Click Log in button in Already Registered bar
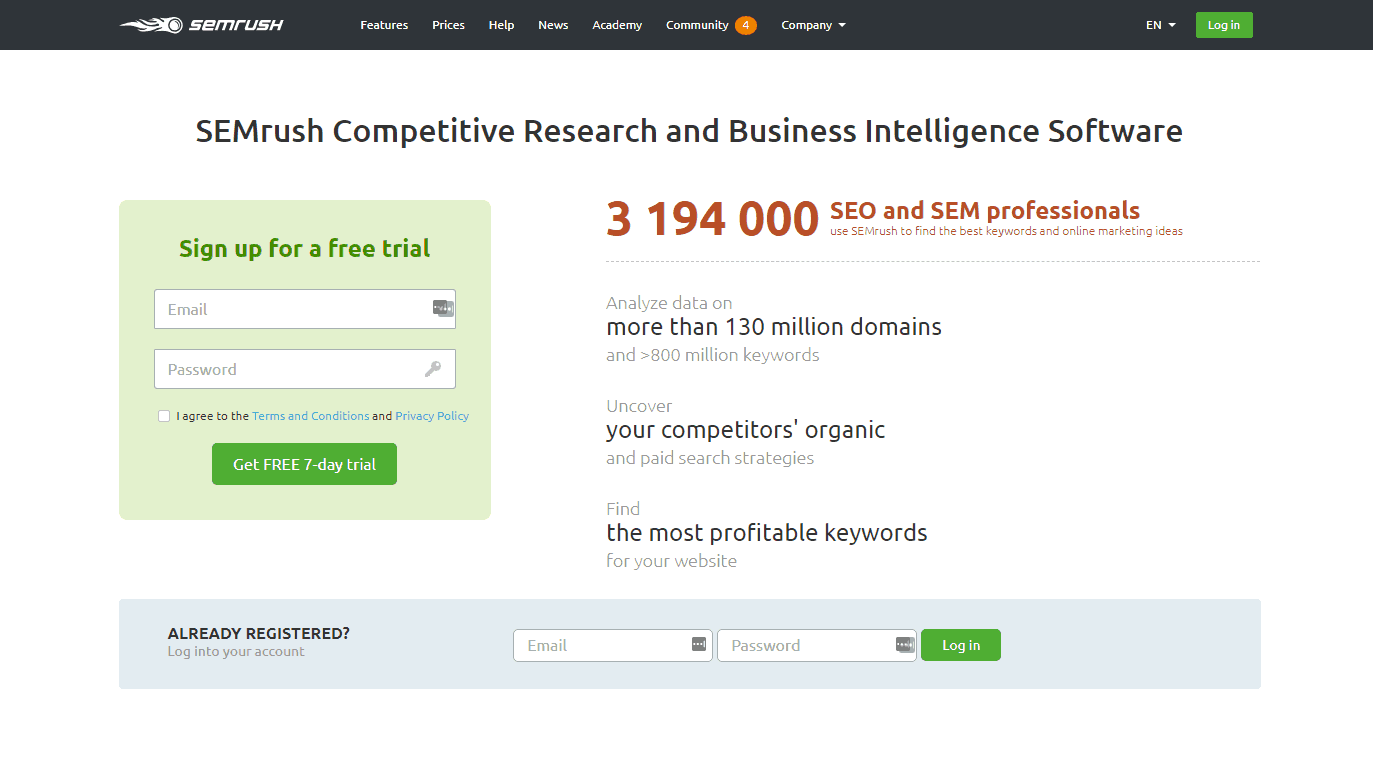 [x=960, y=645]
